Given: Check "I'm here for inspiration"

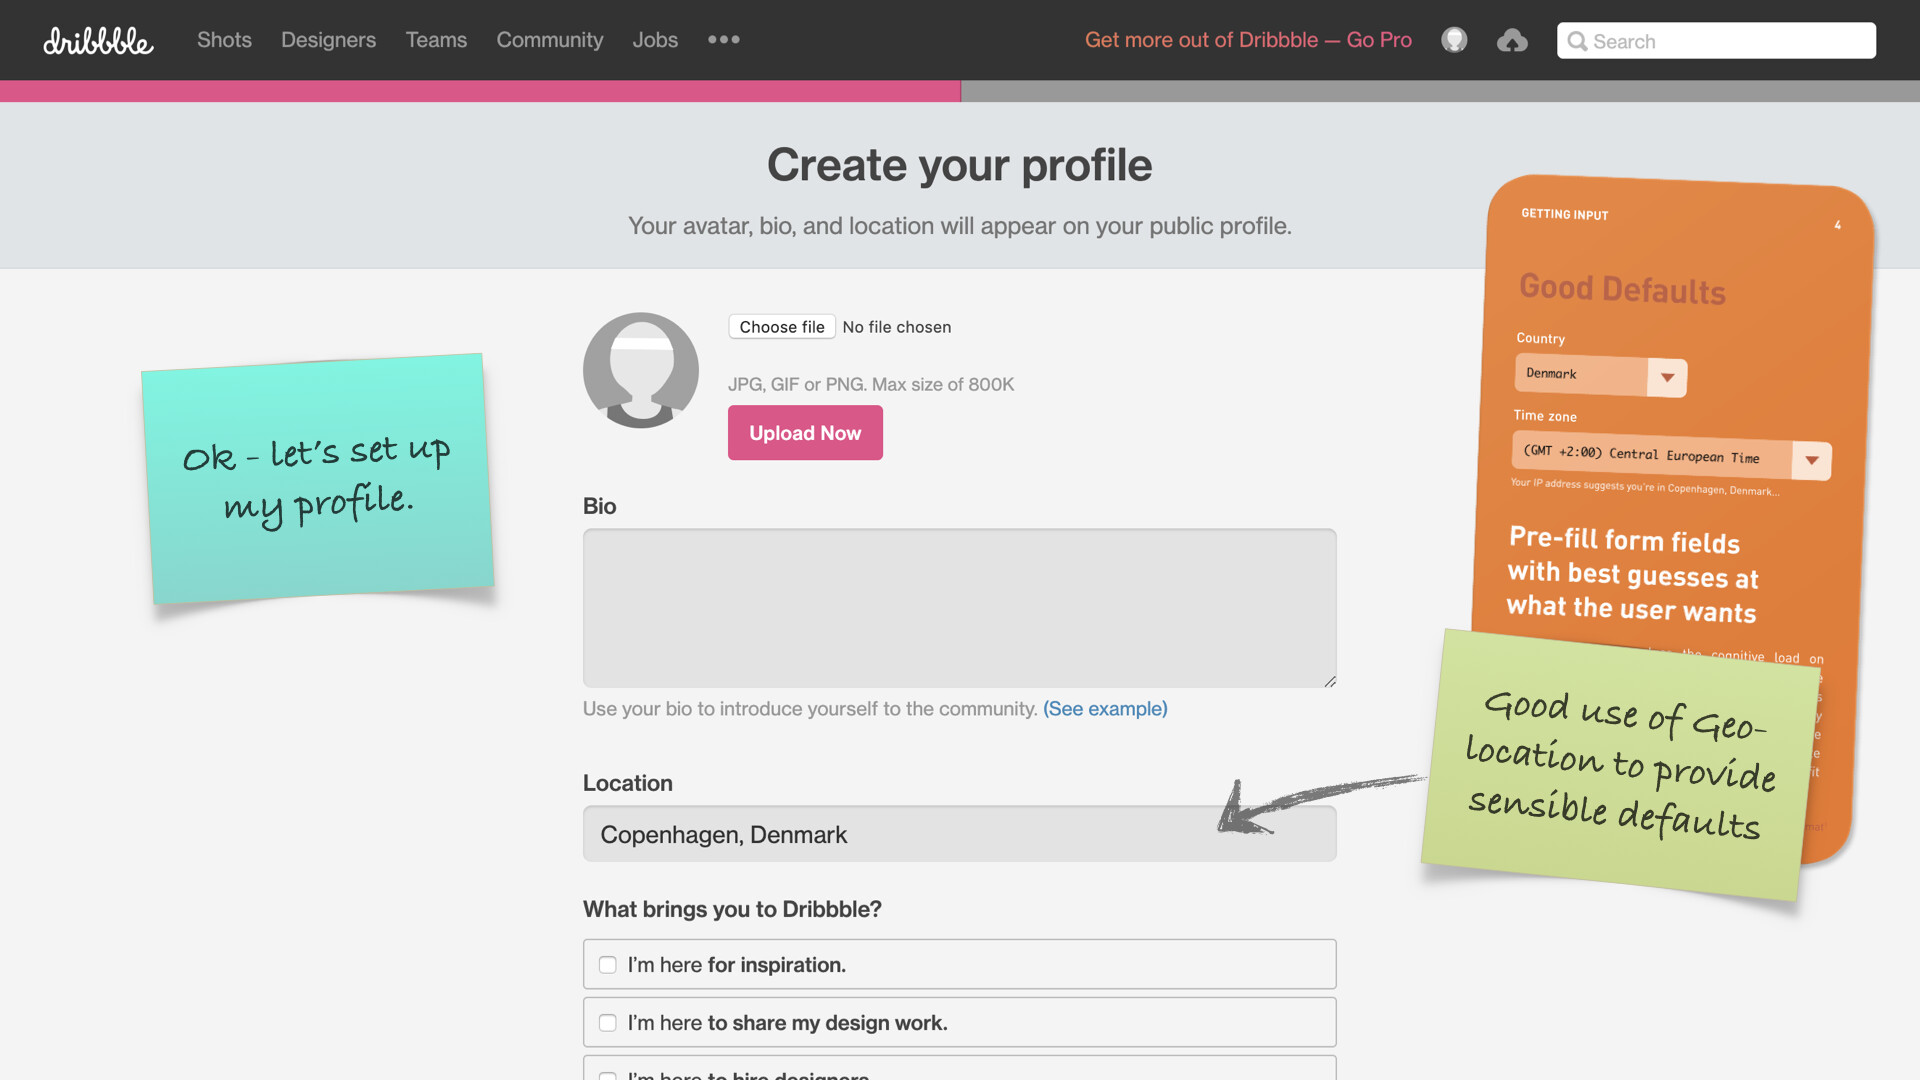Looking at the screenshot, I should coord(607,965).
